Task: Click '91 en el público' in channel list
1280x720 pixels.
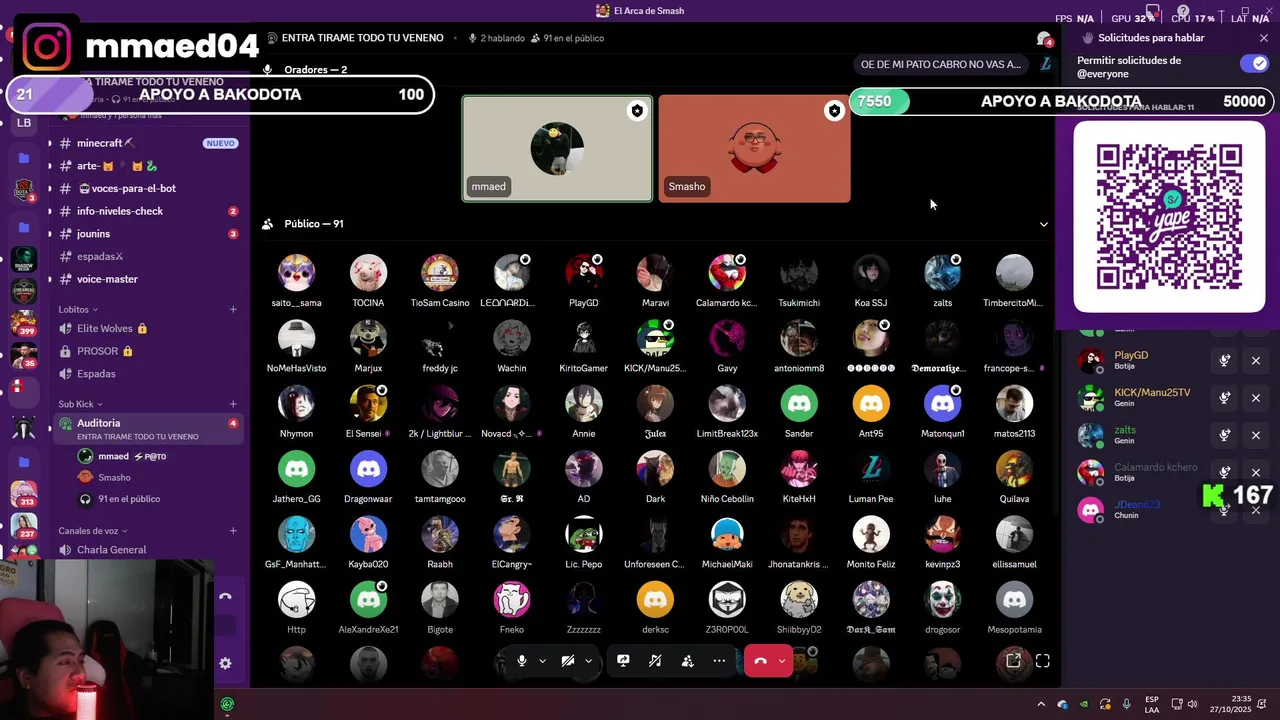Action: (129, 499)
